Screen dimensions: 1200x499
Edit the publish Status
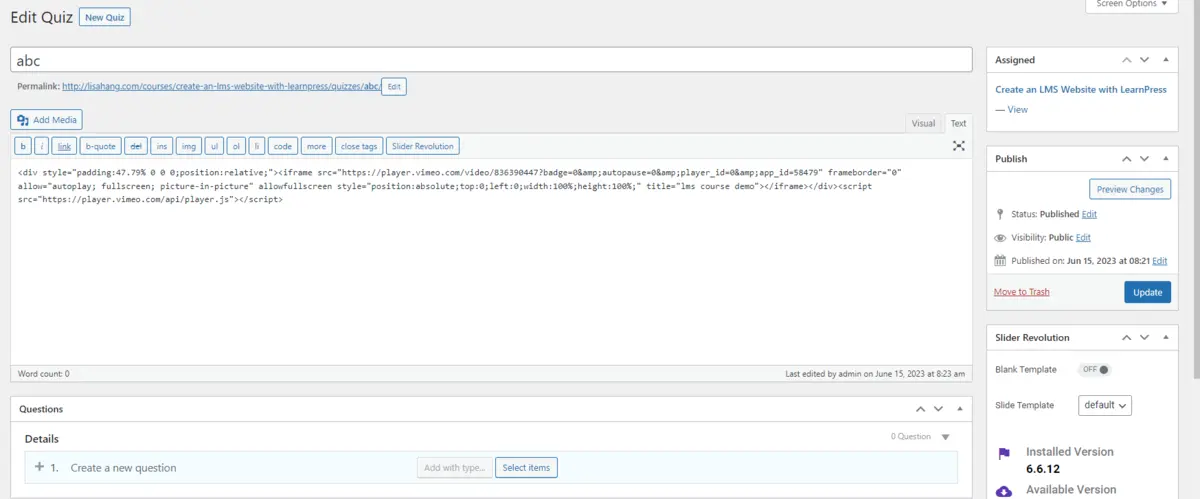[1089, 214]
